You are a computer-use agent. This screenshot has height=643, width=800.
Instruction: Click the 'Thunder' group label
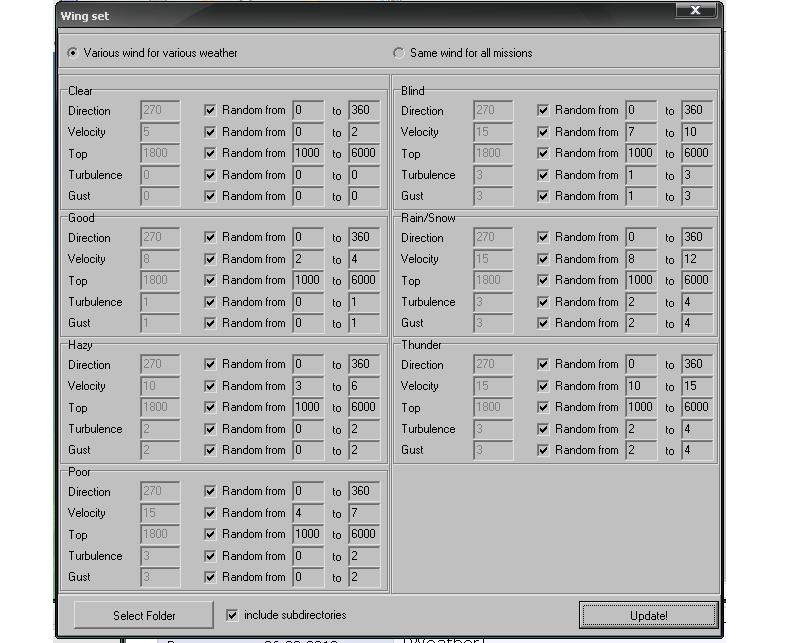(421, 345)
